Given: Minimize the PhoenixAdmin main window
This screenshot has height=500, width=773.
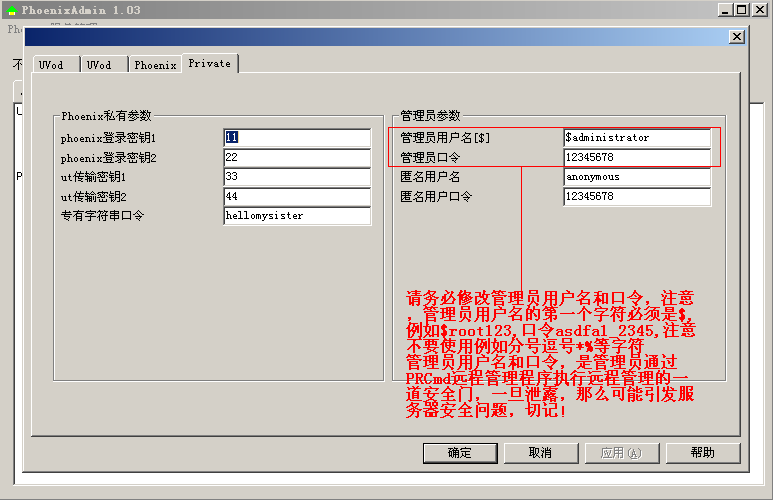Looking at the screenshot, I should tap(725, 10).
